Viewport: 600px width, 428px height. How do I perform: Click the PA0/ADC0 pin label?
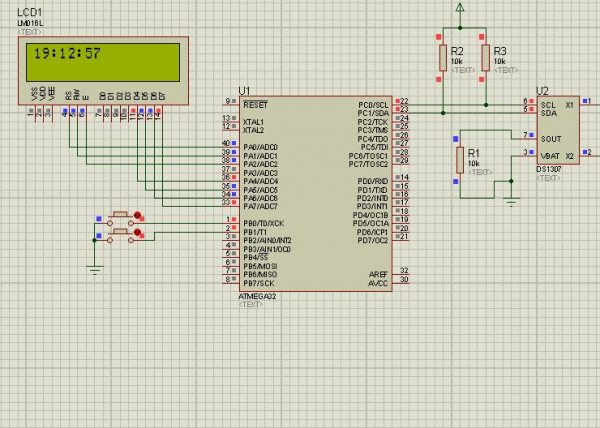(260, 147)
